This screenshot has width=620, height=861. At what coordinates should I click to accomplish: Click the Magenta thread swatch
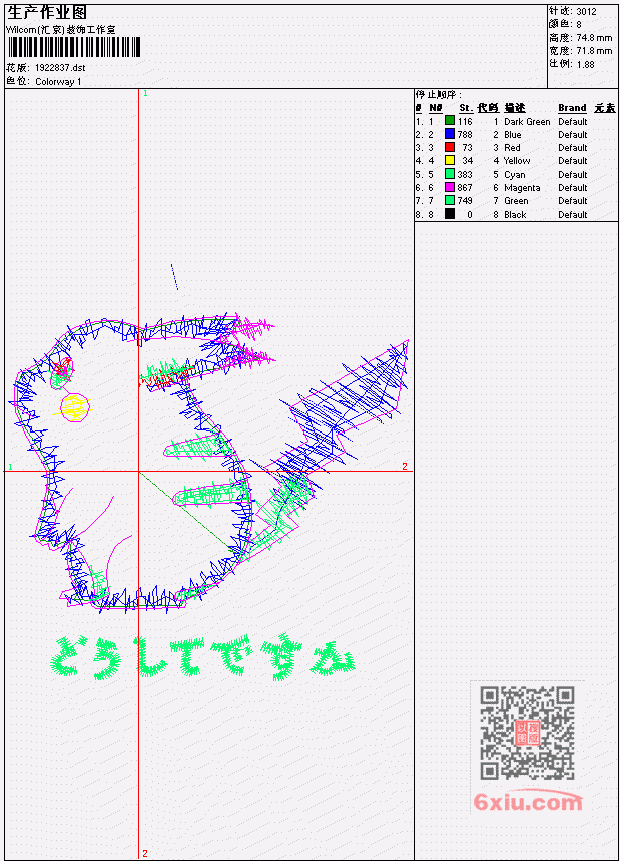tap(450, 187)
